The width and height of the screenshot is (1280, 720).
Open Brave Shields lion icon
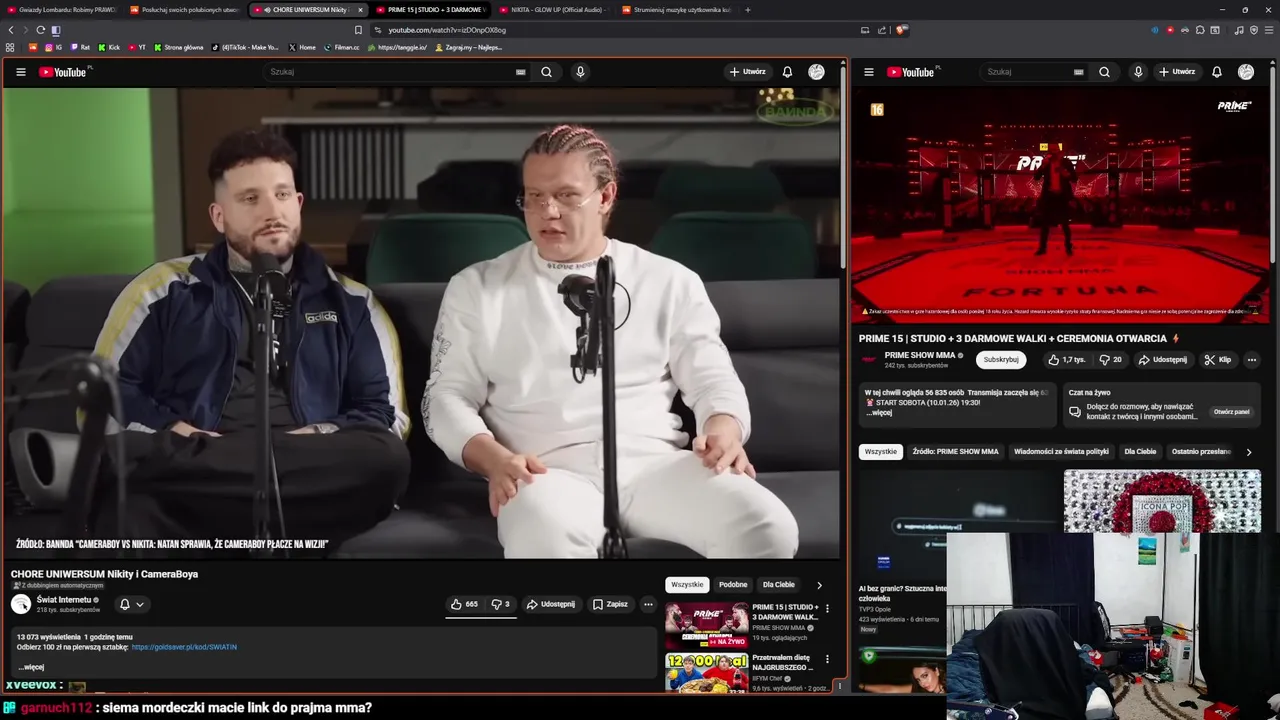pos(901,30)
